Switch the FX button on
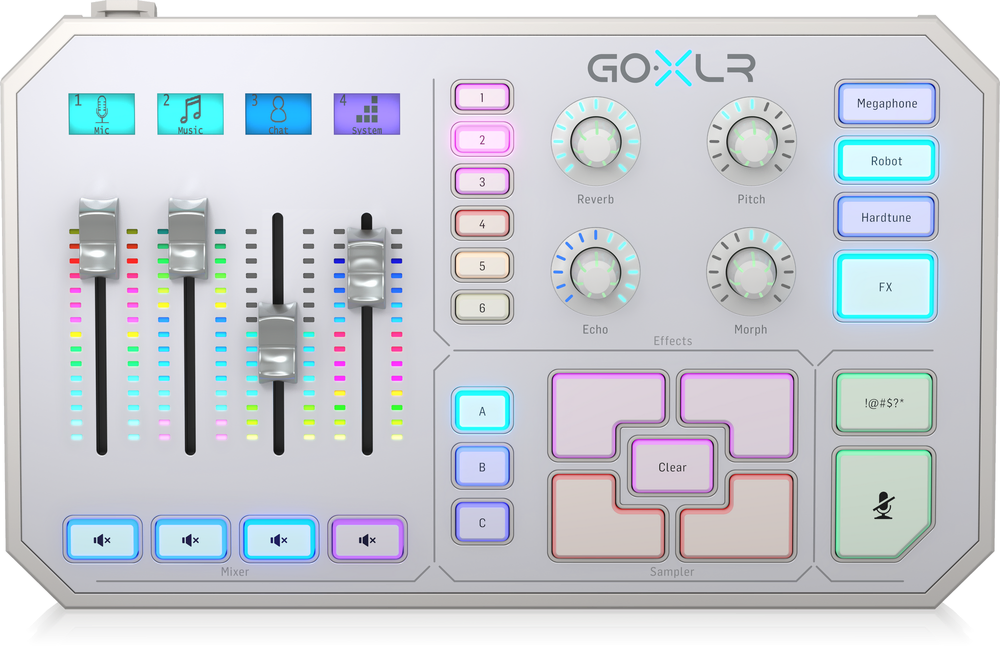This screenshot has height=646, width=1000. tap(886, 287)
